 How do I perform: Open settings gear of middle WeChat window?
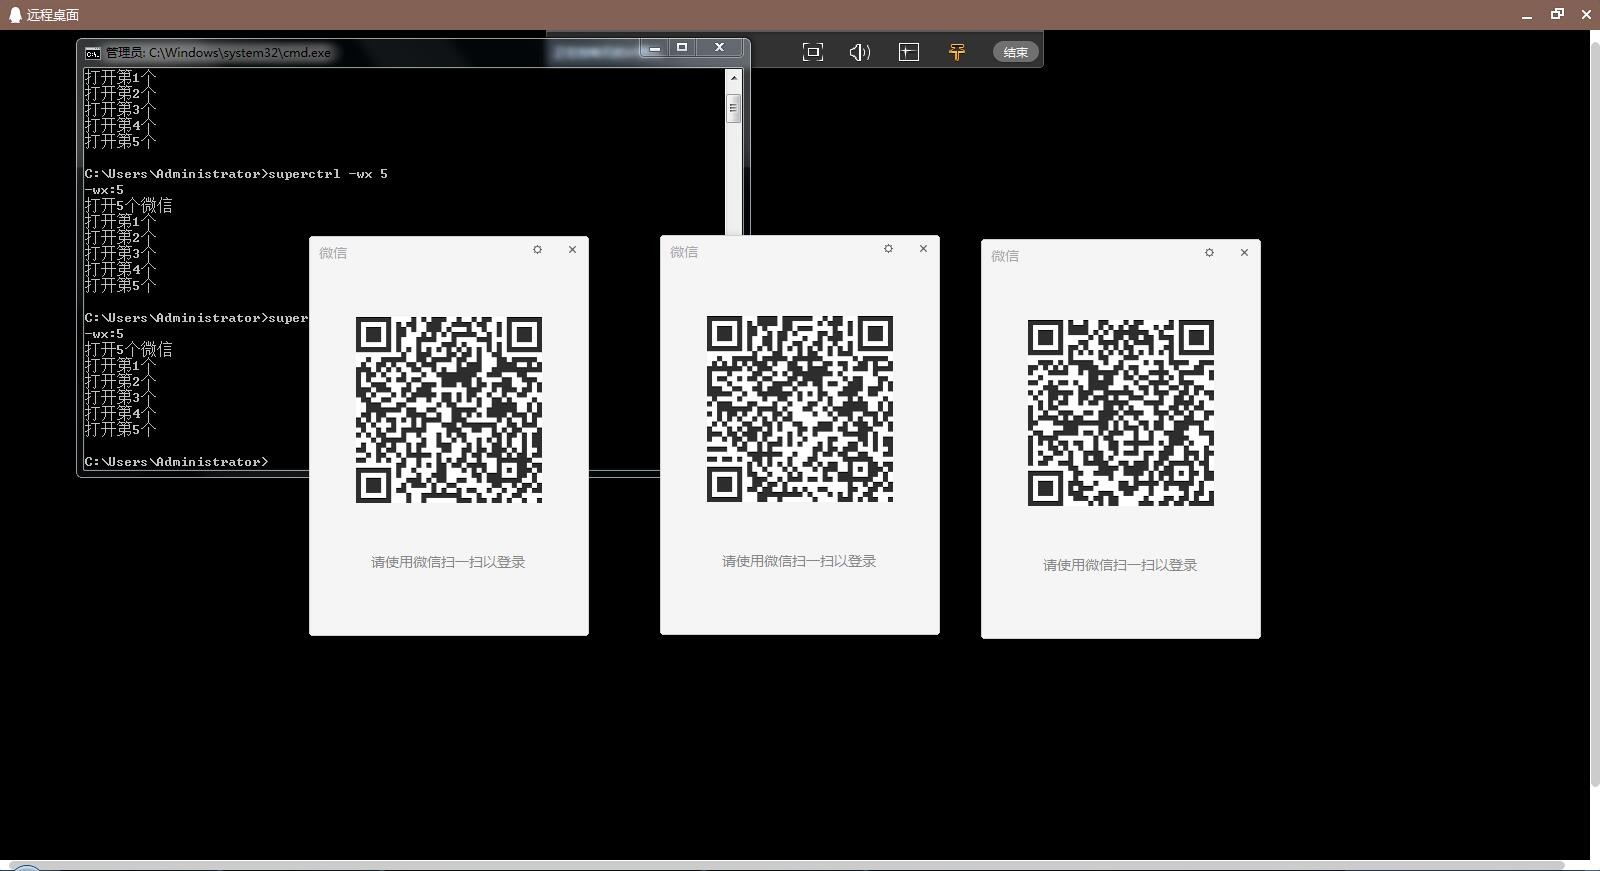pyautogui.click(x=888, y=249)
